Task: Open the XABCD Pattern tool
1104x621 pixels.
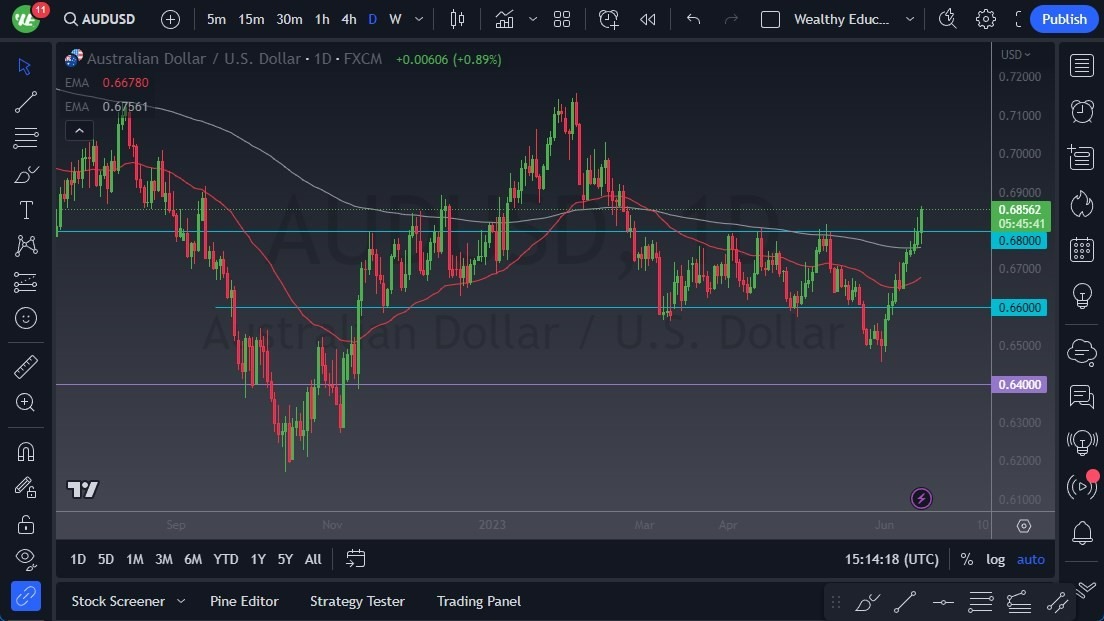Action: tap(25, 246)
